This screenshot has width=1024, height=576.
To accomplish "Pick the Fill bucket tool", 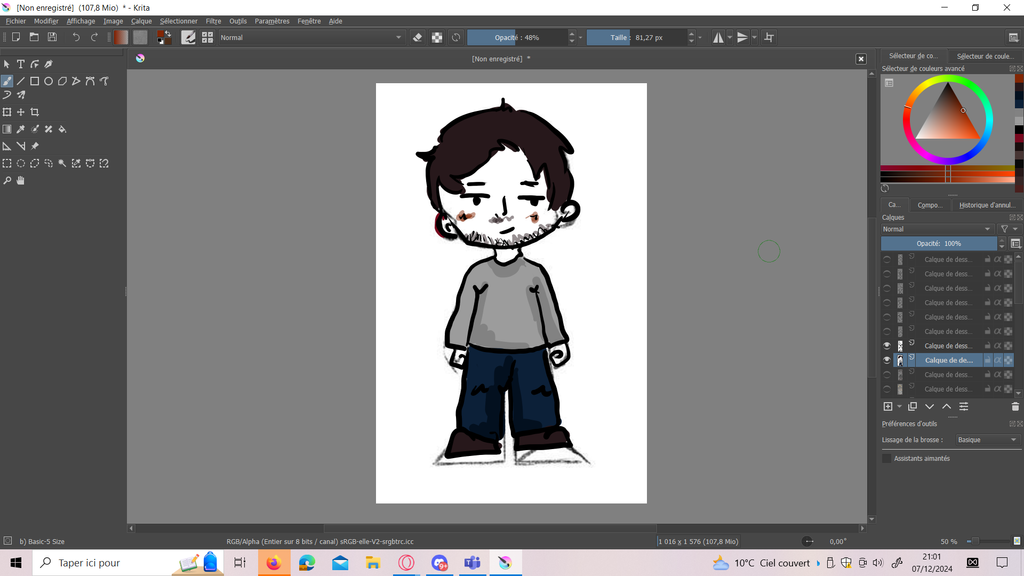I will [62, 129].
